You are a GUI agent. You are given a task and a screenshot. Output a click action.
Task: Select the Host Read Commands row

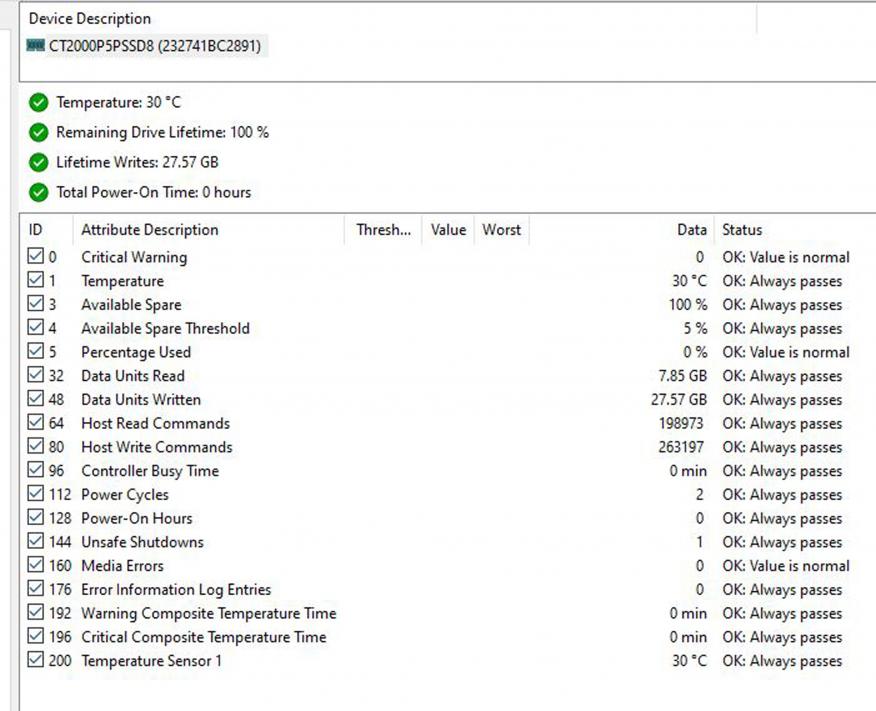coord(155,424)
